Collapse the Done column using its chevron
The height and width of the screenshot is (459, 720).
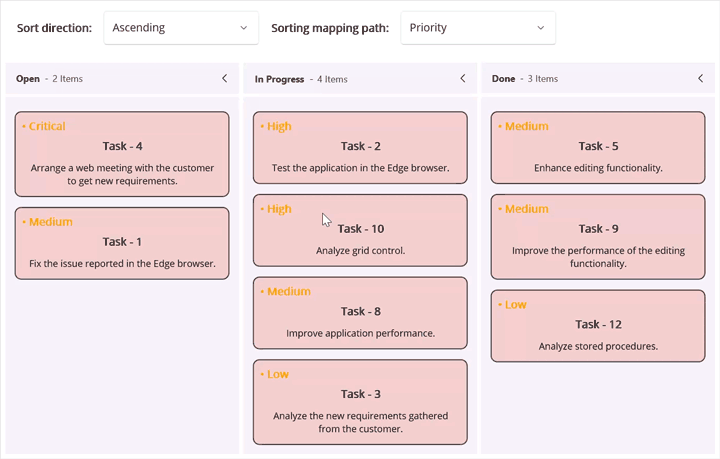pyautogui.click(x=701, y=78)
